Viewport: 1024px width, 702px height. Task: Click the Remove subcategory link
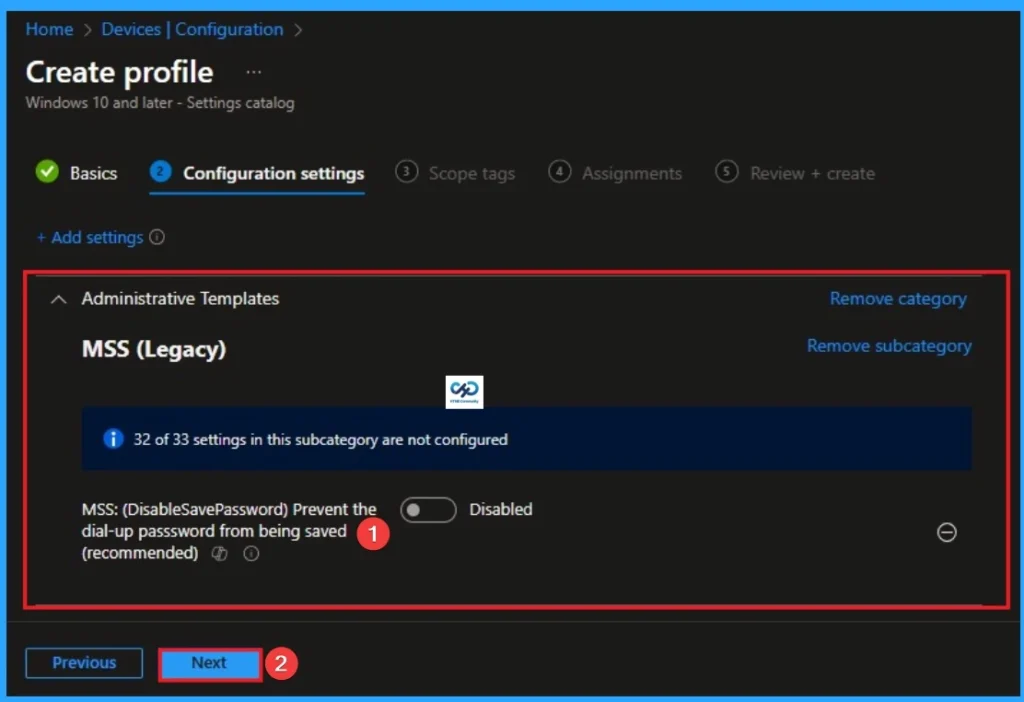point(888,345)
